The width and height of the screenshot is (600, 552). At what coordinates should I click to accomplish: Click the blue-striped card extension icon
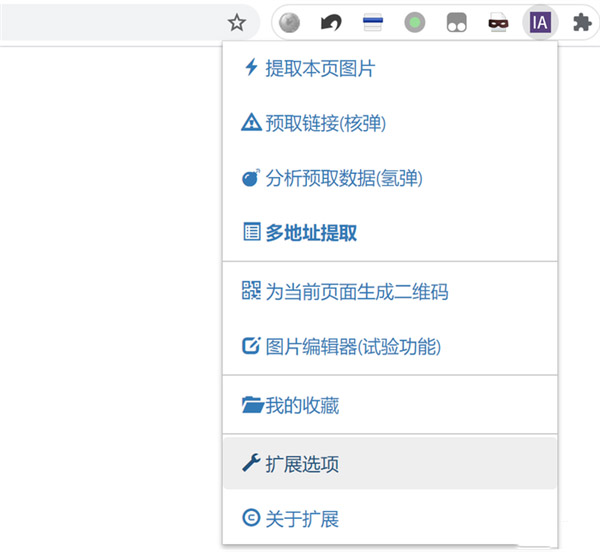coord(373,22)
